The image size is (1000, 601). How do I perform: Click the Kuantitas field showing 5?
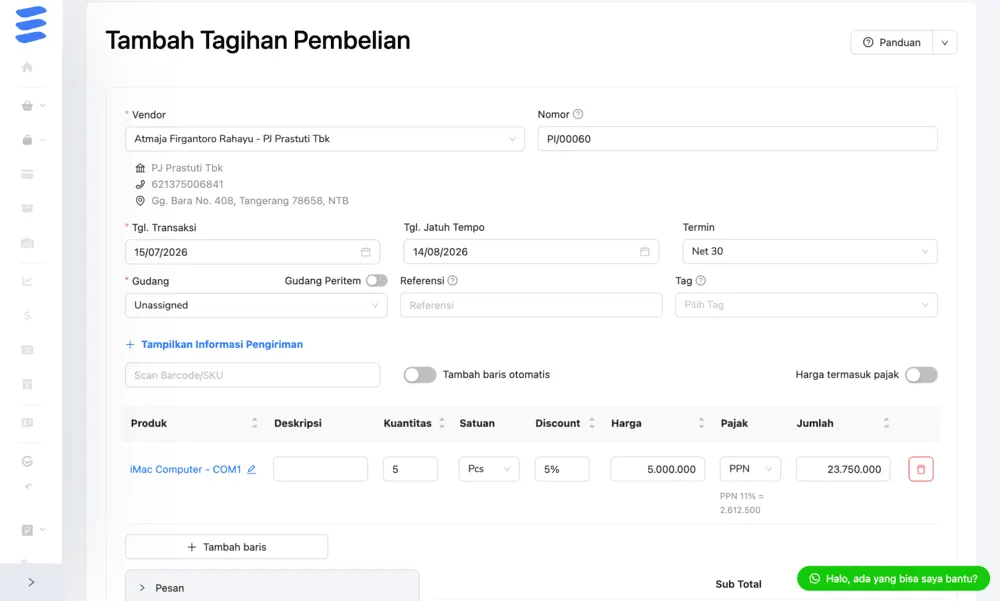(410, 469)
